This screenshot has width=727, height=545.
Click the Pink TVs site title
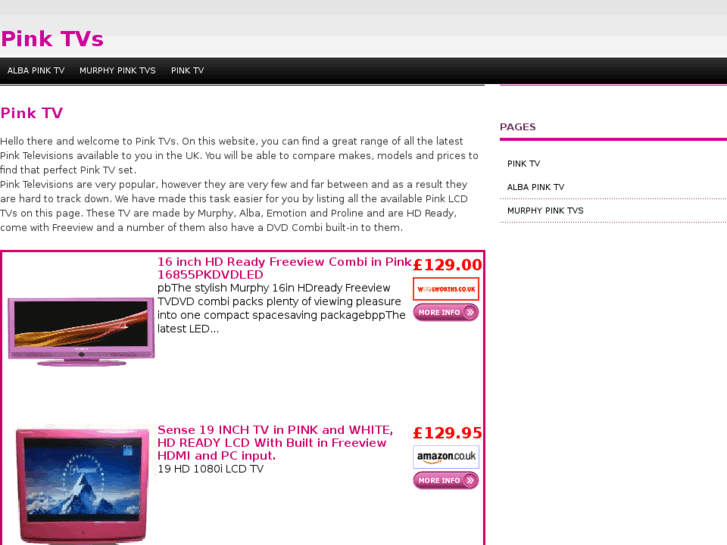click(x=52, y=39)
